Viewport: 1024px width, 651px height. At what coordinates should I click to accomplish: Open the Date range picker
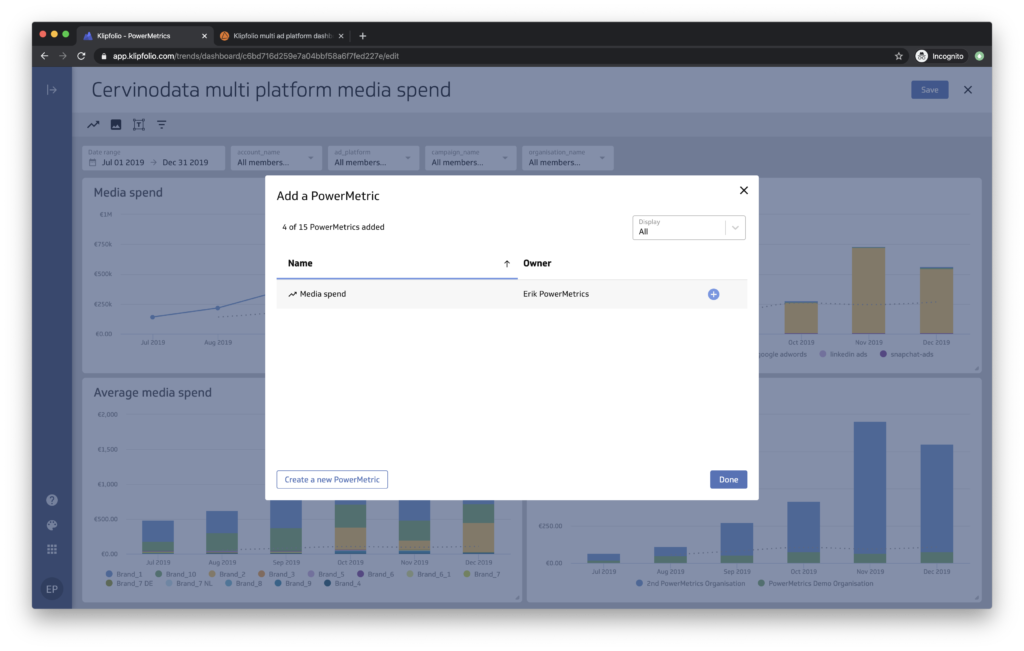[153, 158]
